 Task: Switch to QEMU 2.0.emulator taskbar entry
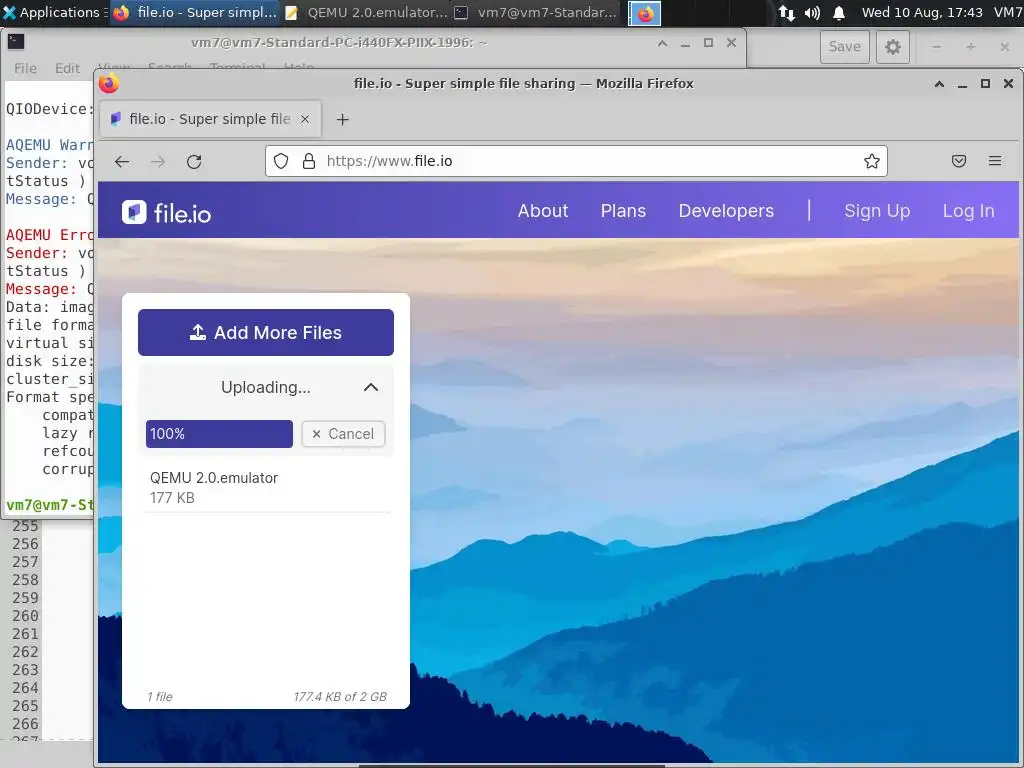(x=367, y=12)
